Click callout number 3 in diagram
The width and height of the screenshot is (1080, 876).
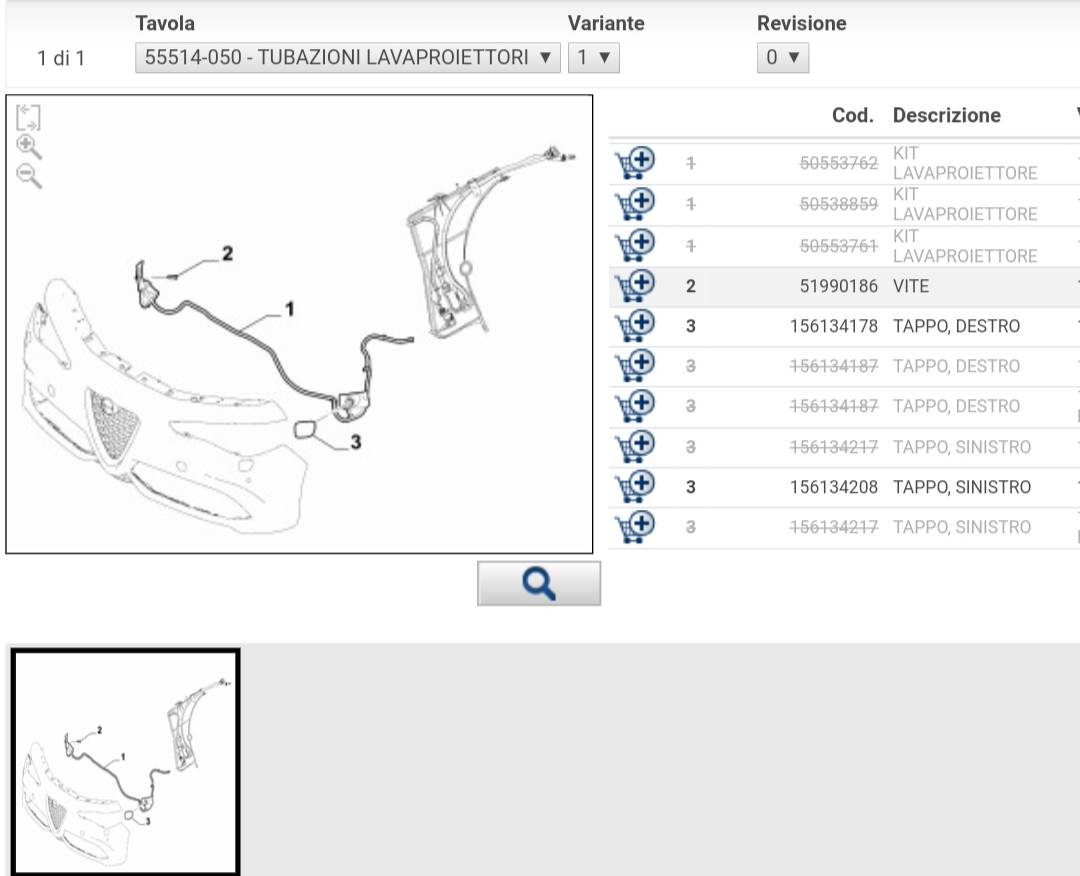tap(355, 442)
